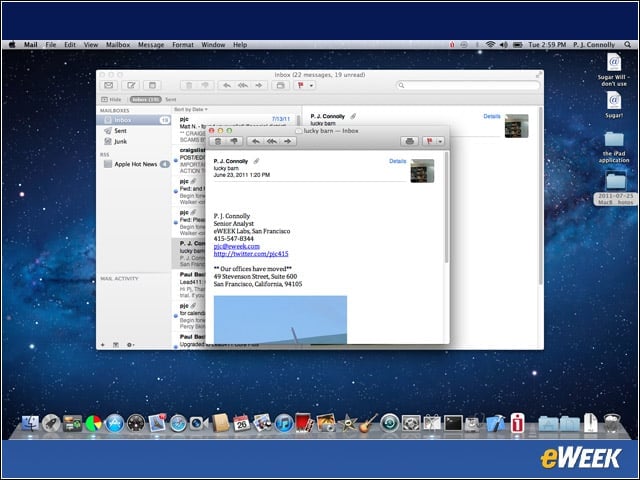Open Message menu
640x480 pixels.
(x=151, y=45)
